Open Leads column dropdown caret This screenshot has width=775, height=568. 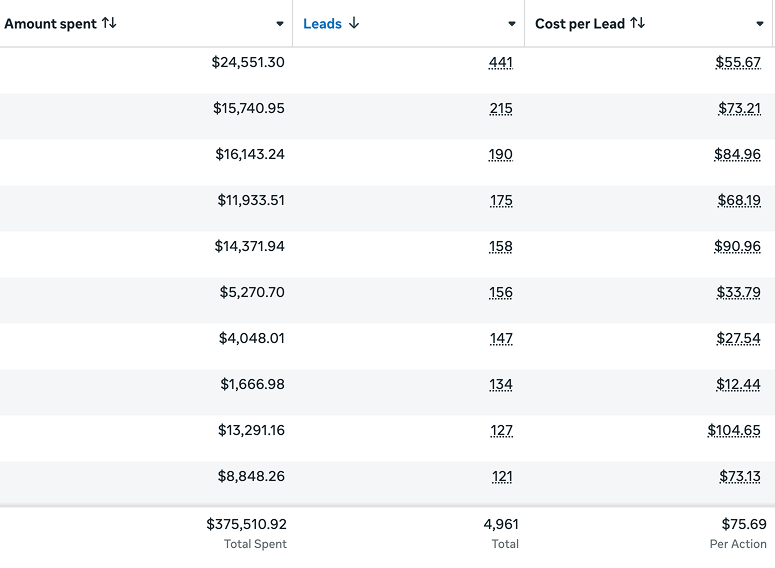(x=512, y=24)
